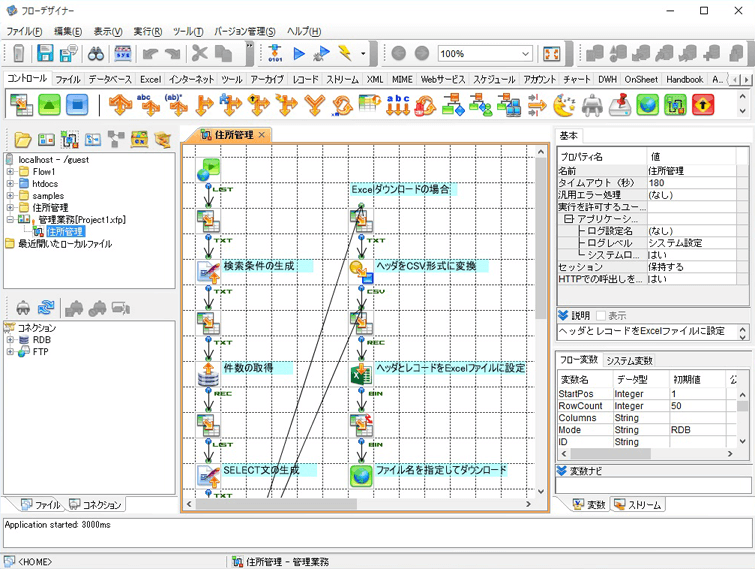This screenshot has height=569, width=755.
Task: Collapse the アプリケーシ property group
Action: pos(568,218)
